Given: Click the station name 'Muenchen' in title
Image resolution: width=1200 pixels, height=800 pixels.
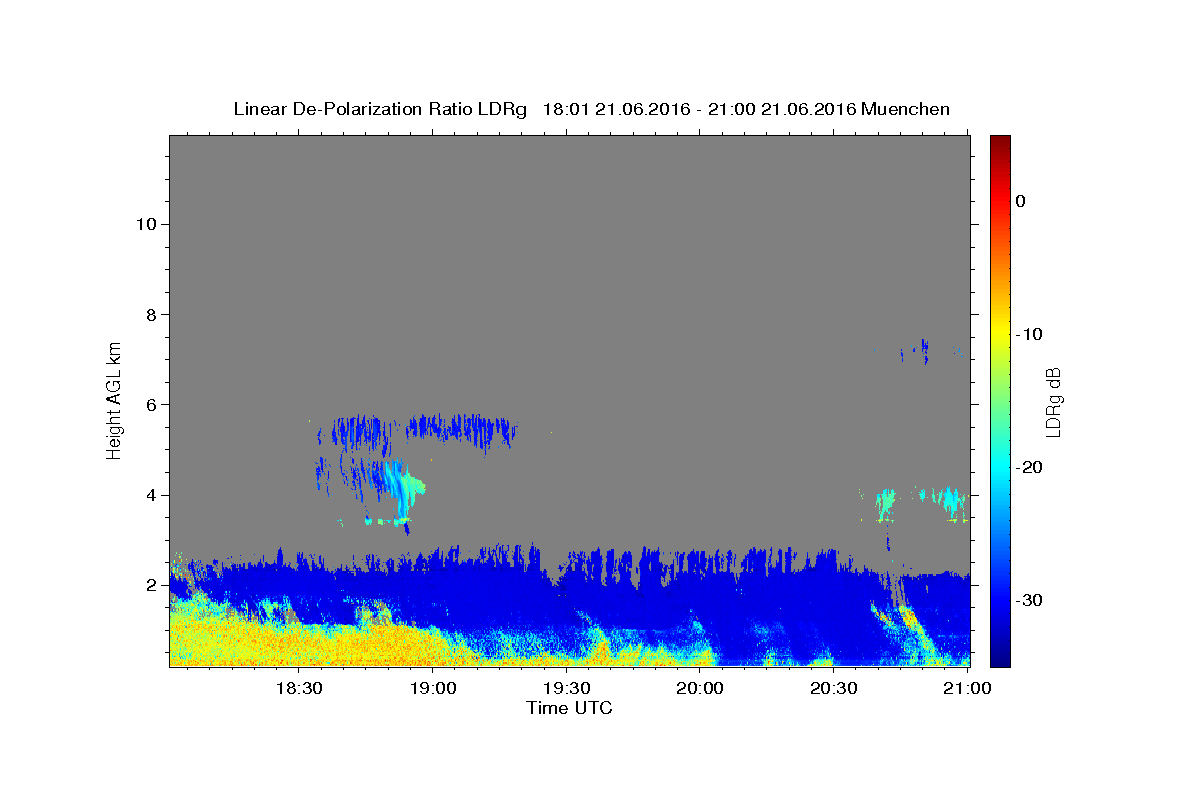Looking at the screenshot, I should (x=906, y=109).
